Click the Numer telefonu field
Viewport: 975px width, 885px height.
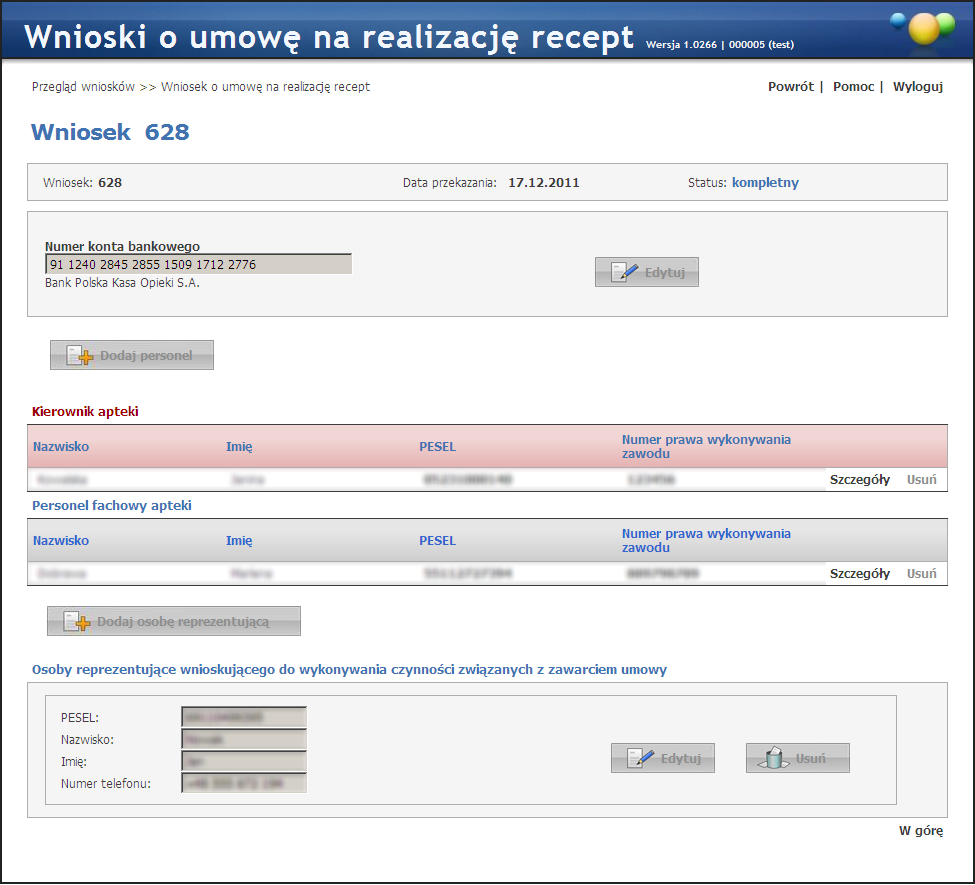(x=243, y=783)
